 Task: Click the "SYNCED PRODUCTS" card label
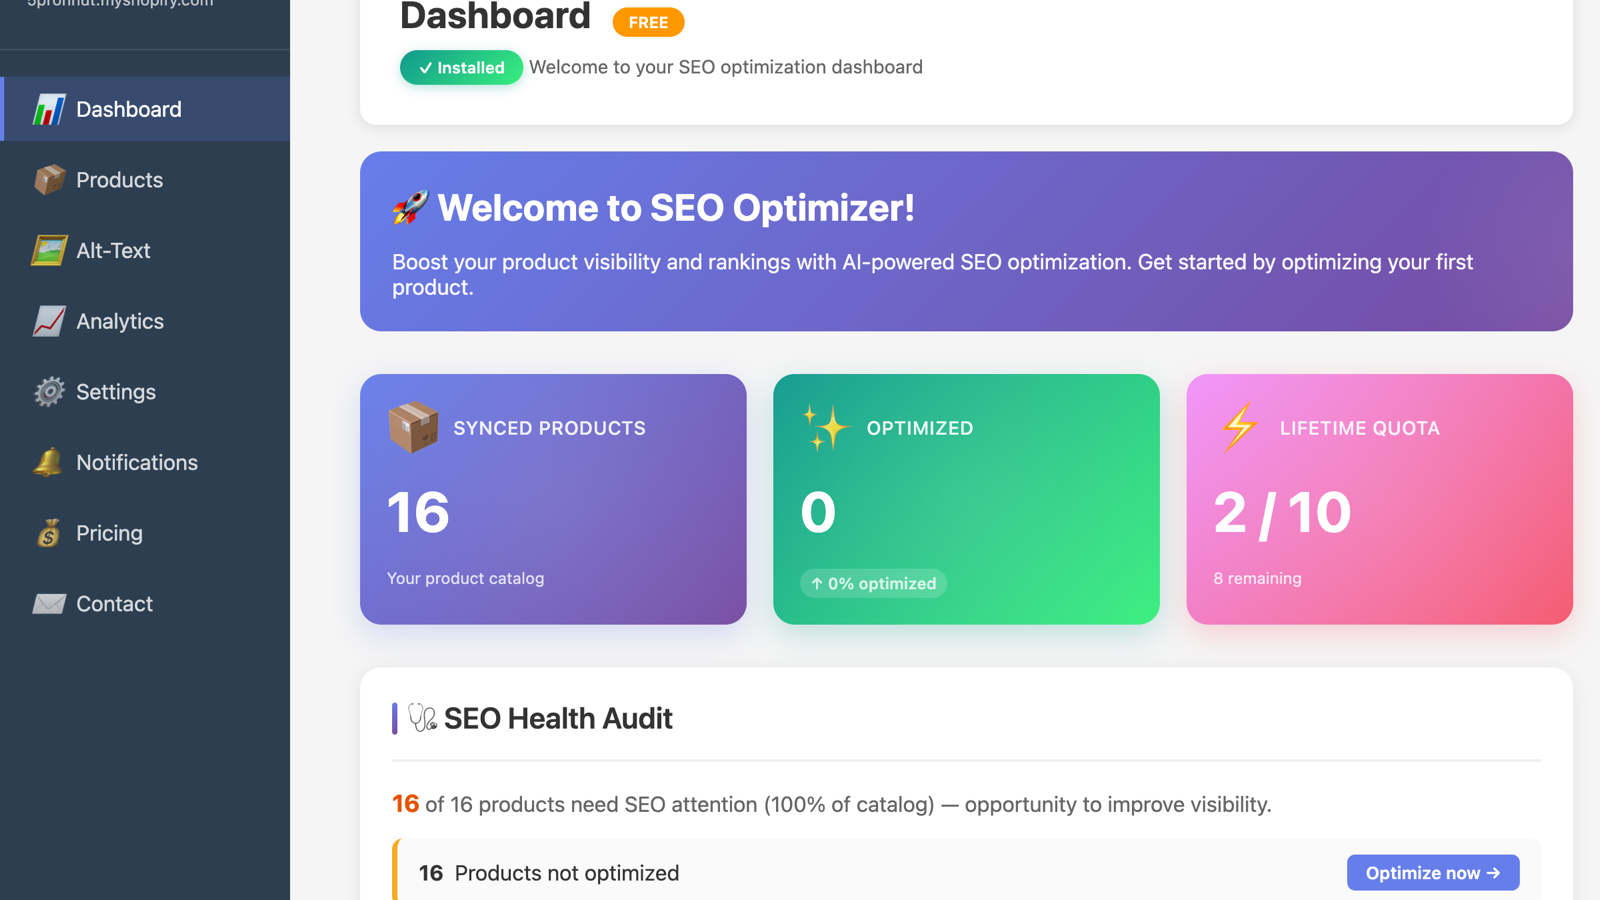[549, 428]
